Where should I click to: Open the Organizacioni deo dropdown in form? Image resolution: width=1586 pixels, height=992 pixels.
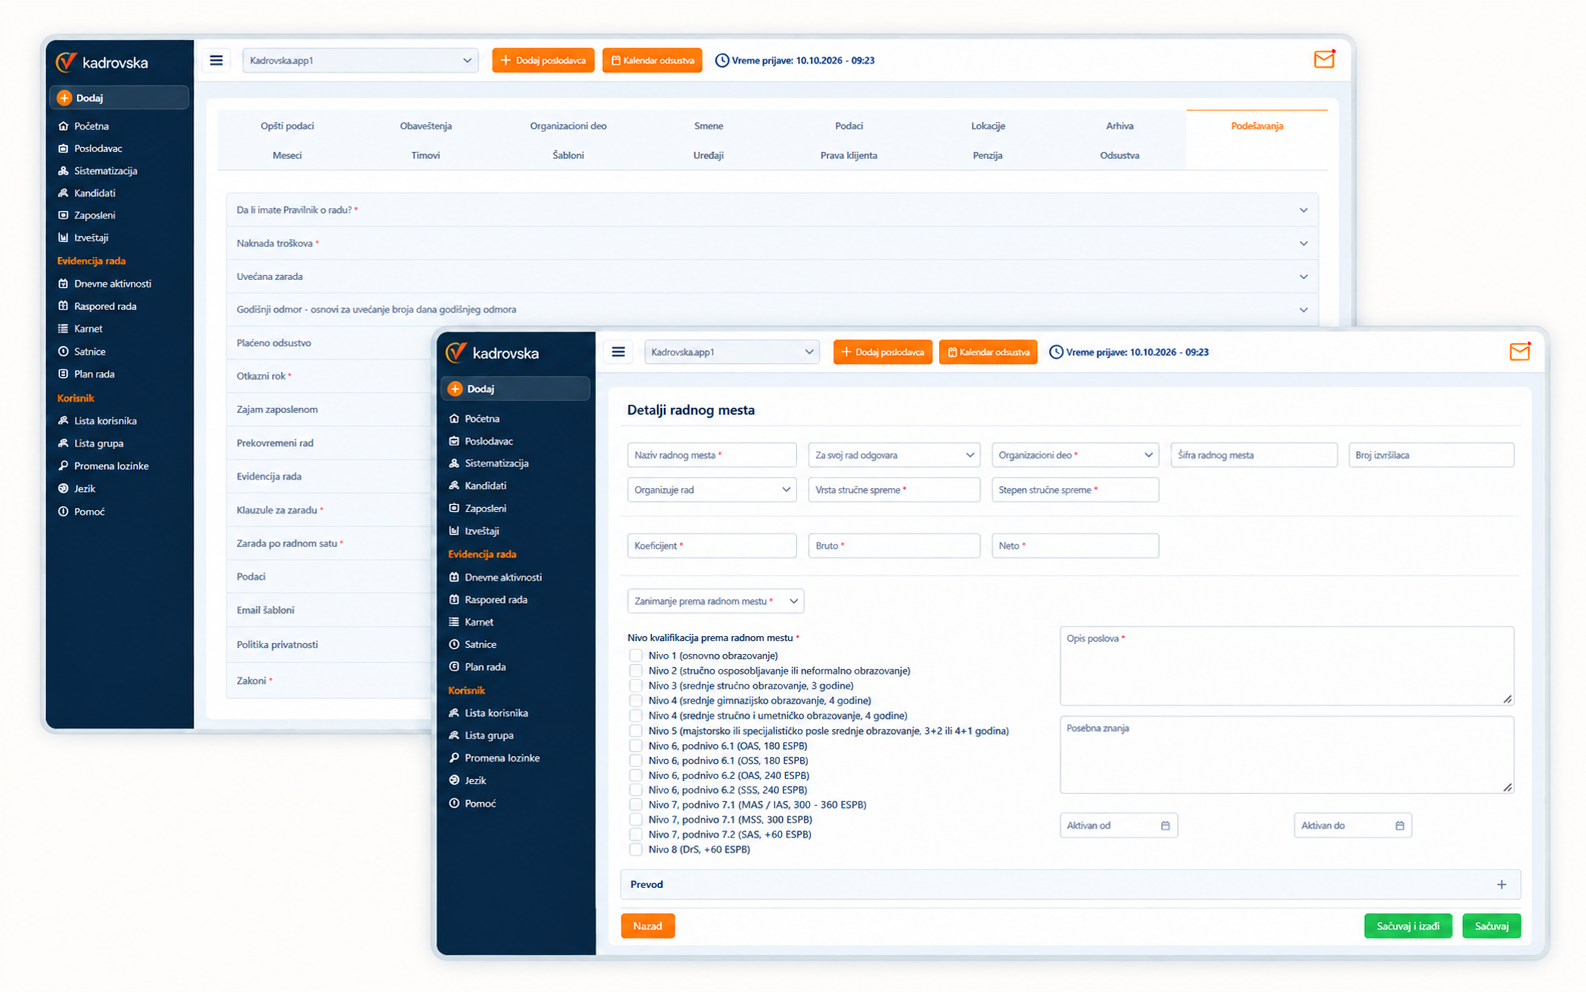coord(1075,455)
